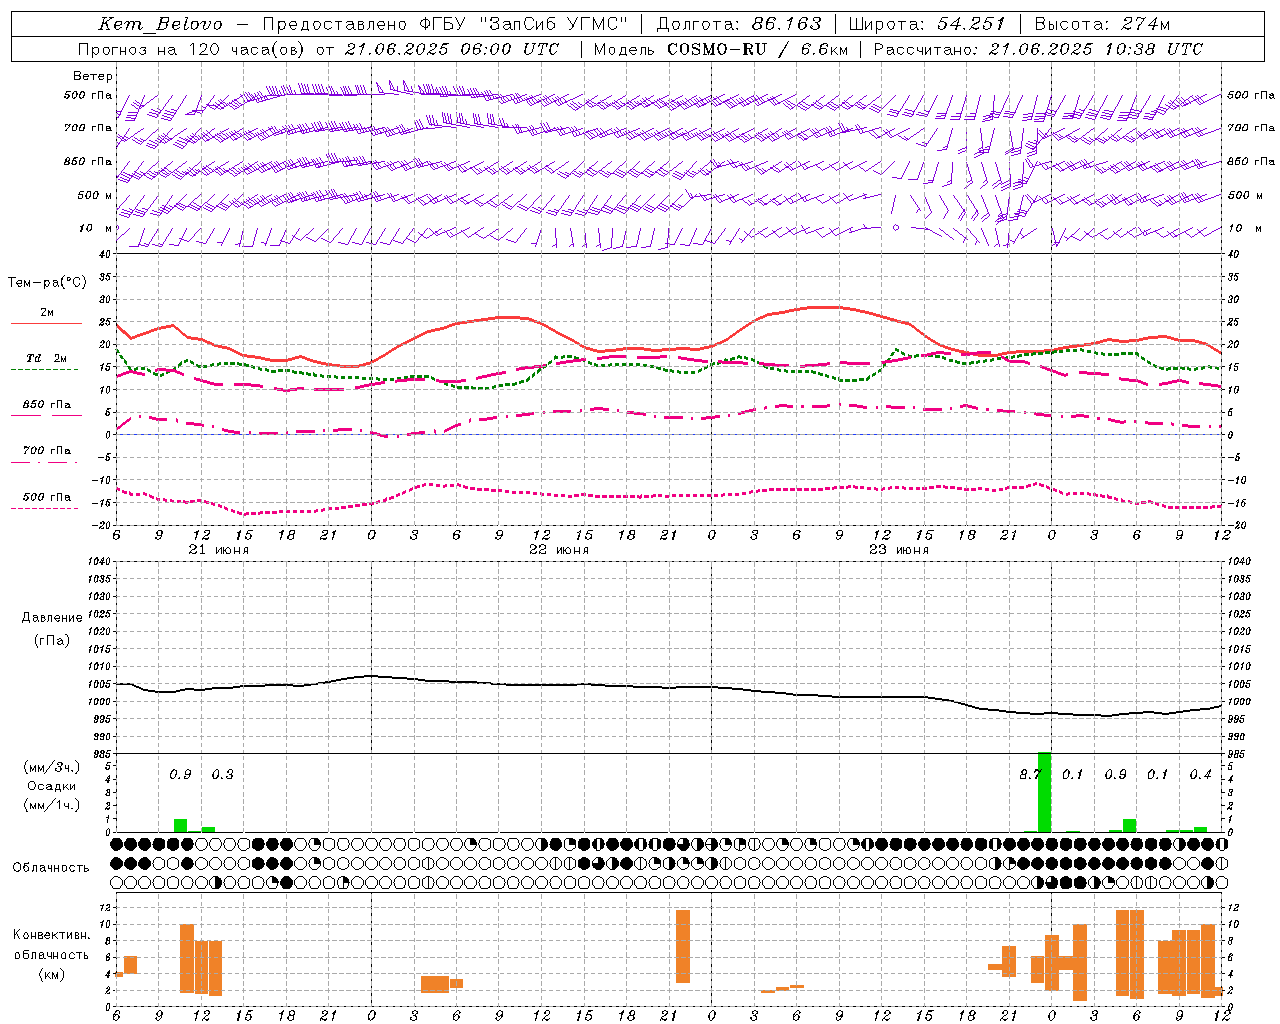Image resolution: width=1280 pixels, height=1024 pixels.
Task: Click the 8.7 precipitation value
Action: tap(1030, 775)
